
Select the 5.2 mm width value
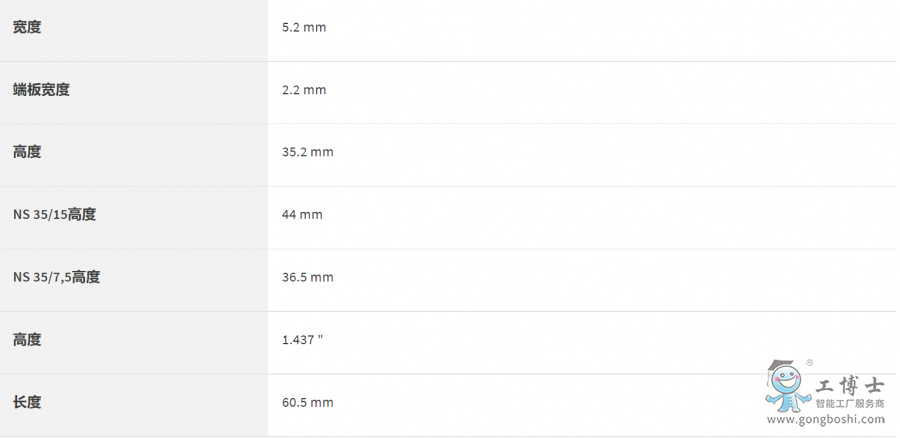point(304,27)
